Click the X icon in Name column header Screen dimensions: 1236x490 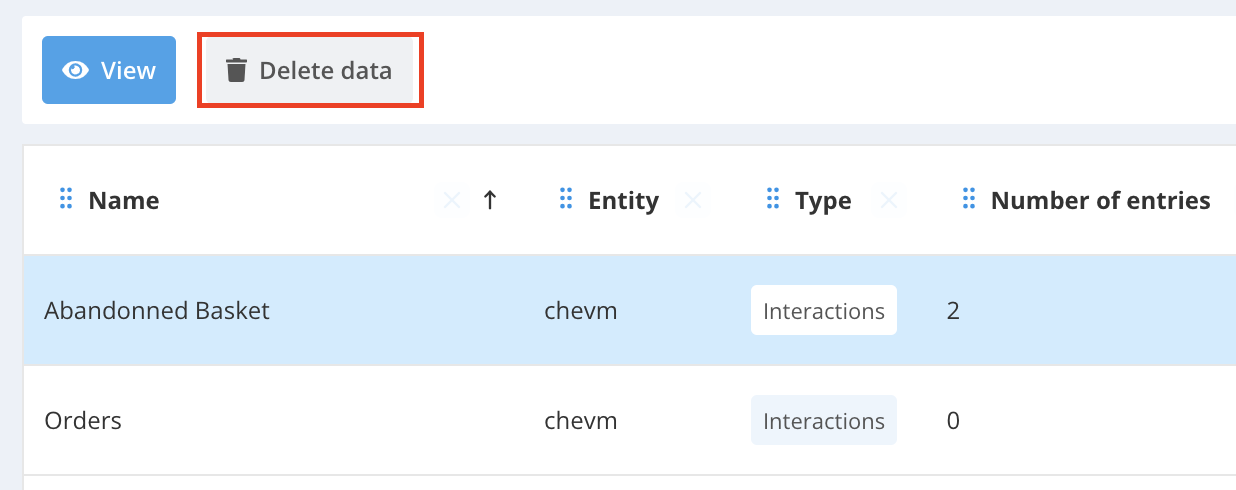(452, 201)
